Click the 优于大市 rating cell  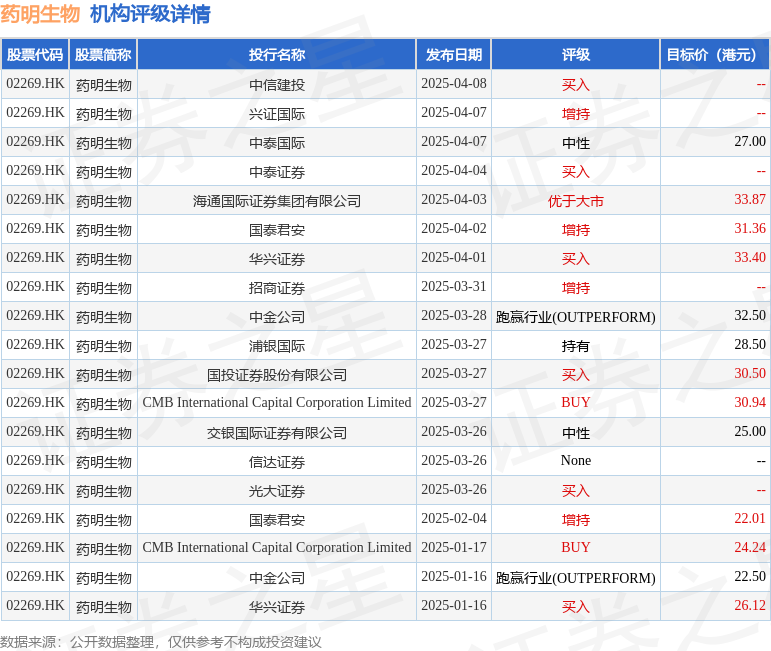click(576, 201)
